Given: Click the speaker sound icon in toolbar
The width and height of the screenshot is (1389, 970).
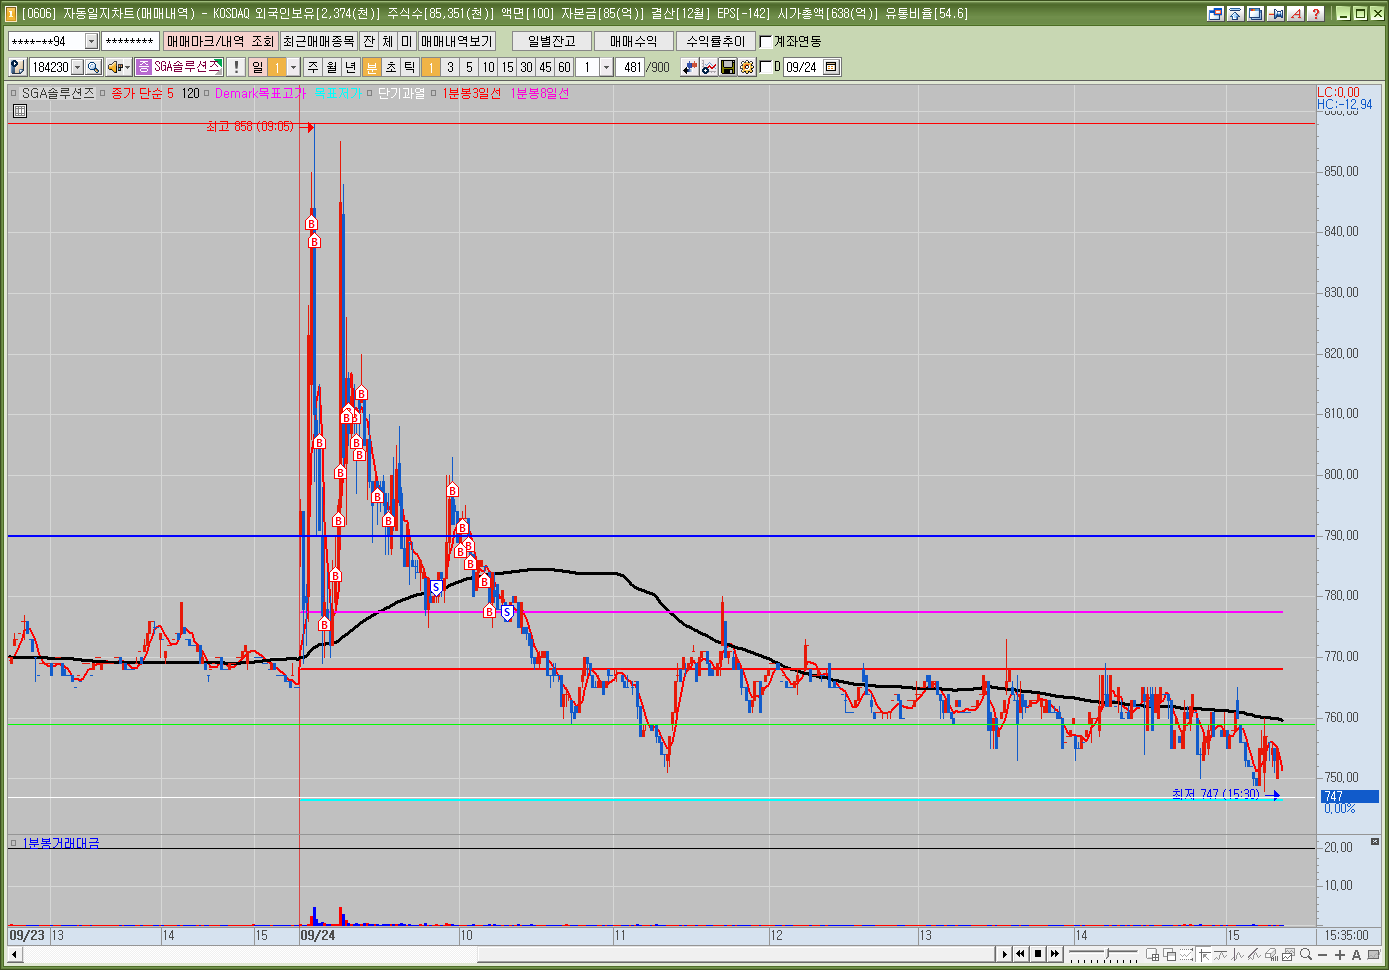Looking at the screenshot, I should click(114, 67).
